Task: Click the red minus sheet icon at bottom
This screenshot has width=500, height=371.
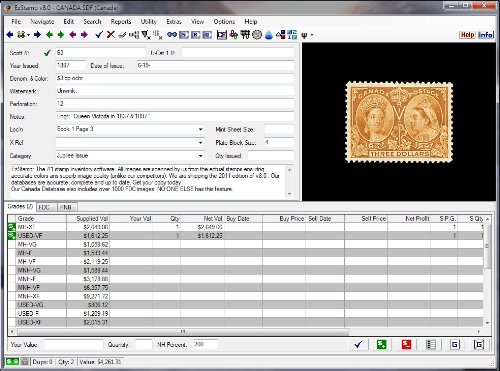Action: 406,344
